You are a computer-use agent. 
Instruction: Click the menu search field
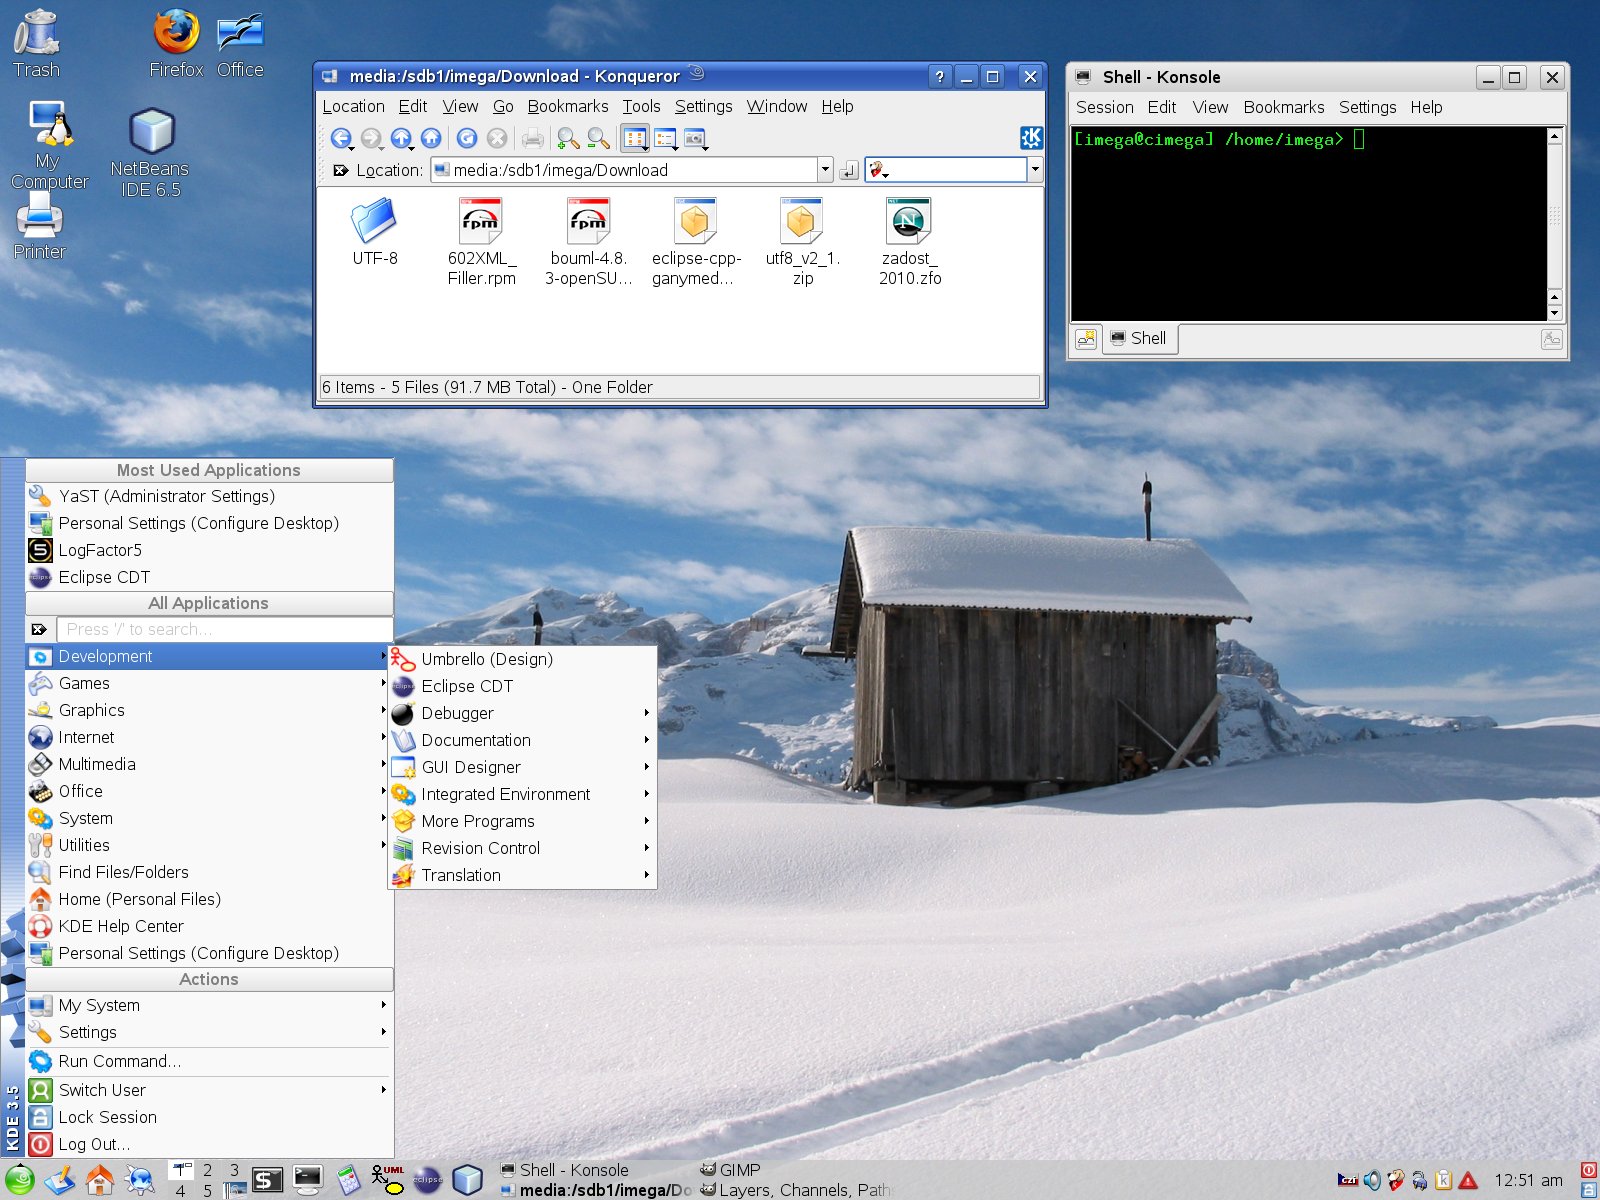coord(224,629)
